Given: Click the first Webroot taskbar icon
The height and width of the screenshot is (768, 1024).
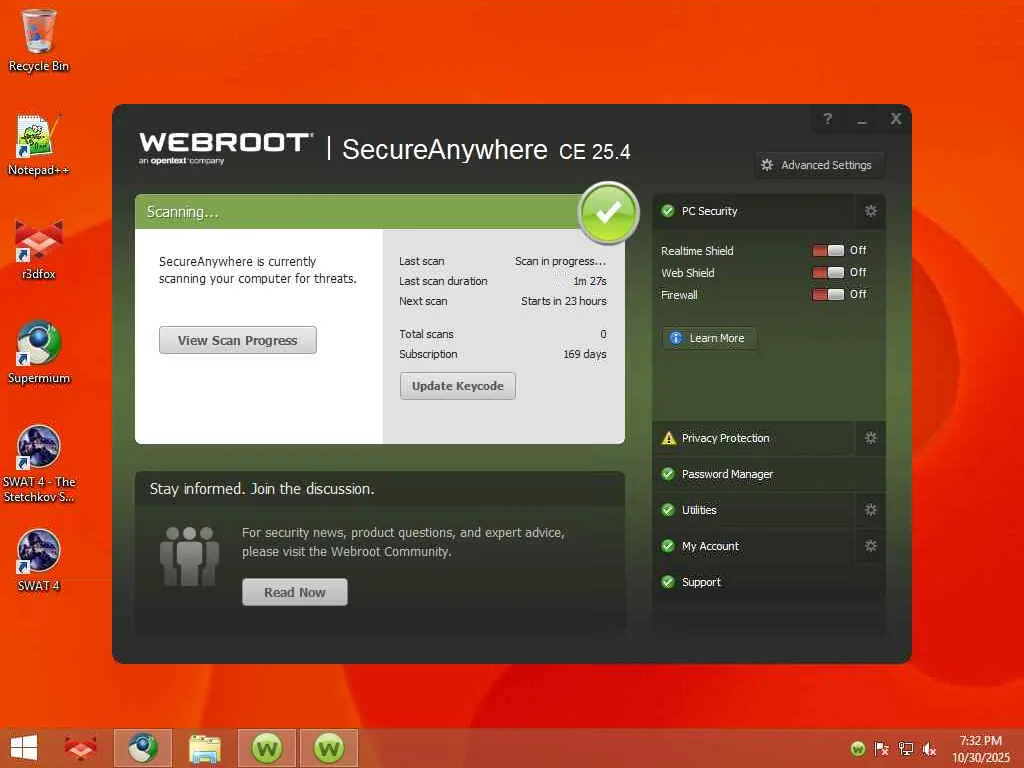Looking at the screenshot, I should (x=267, y=748).
